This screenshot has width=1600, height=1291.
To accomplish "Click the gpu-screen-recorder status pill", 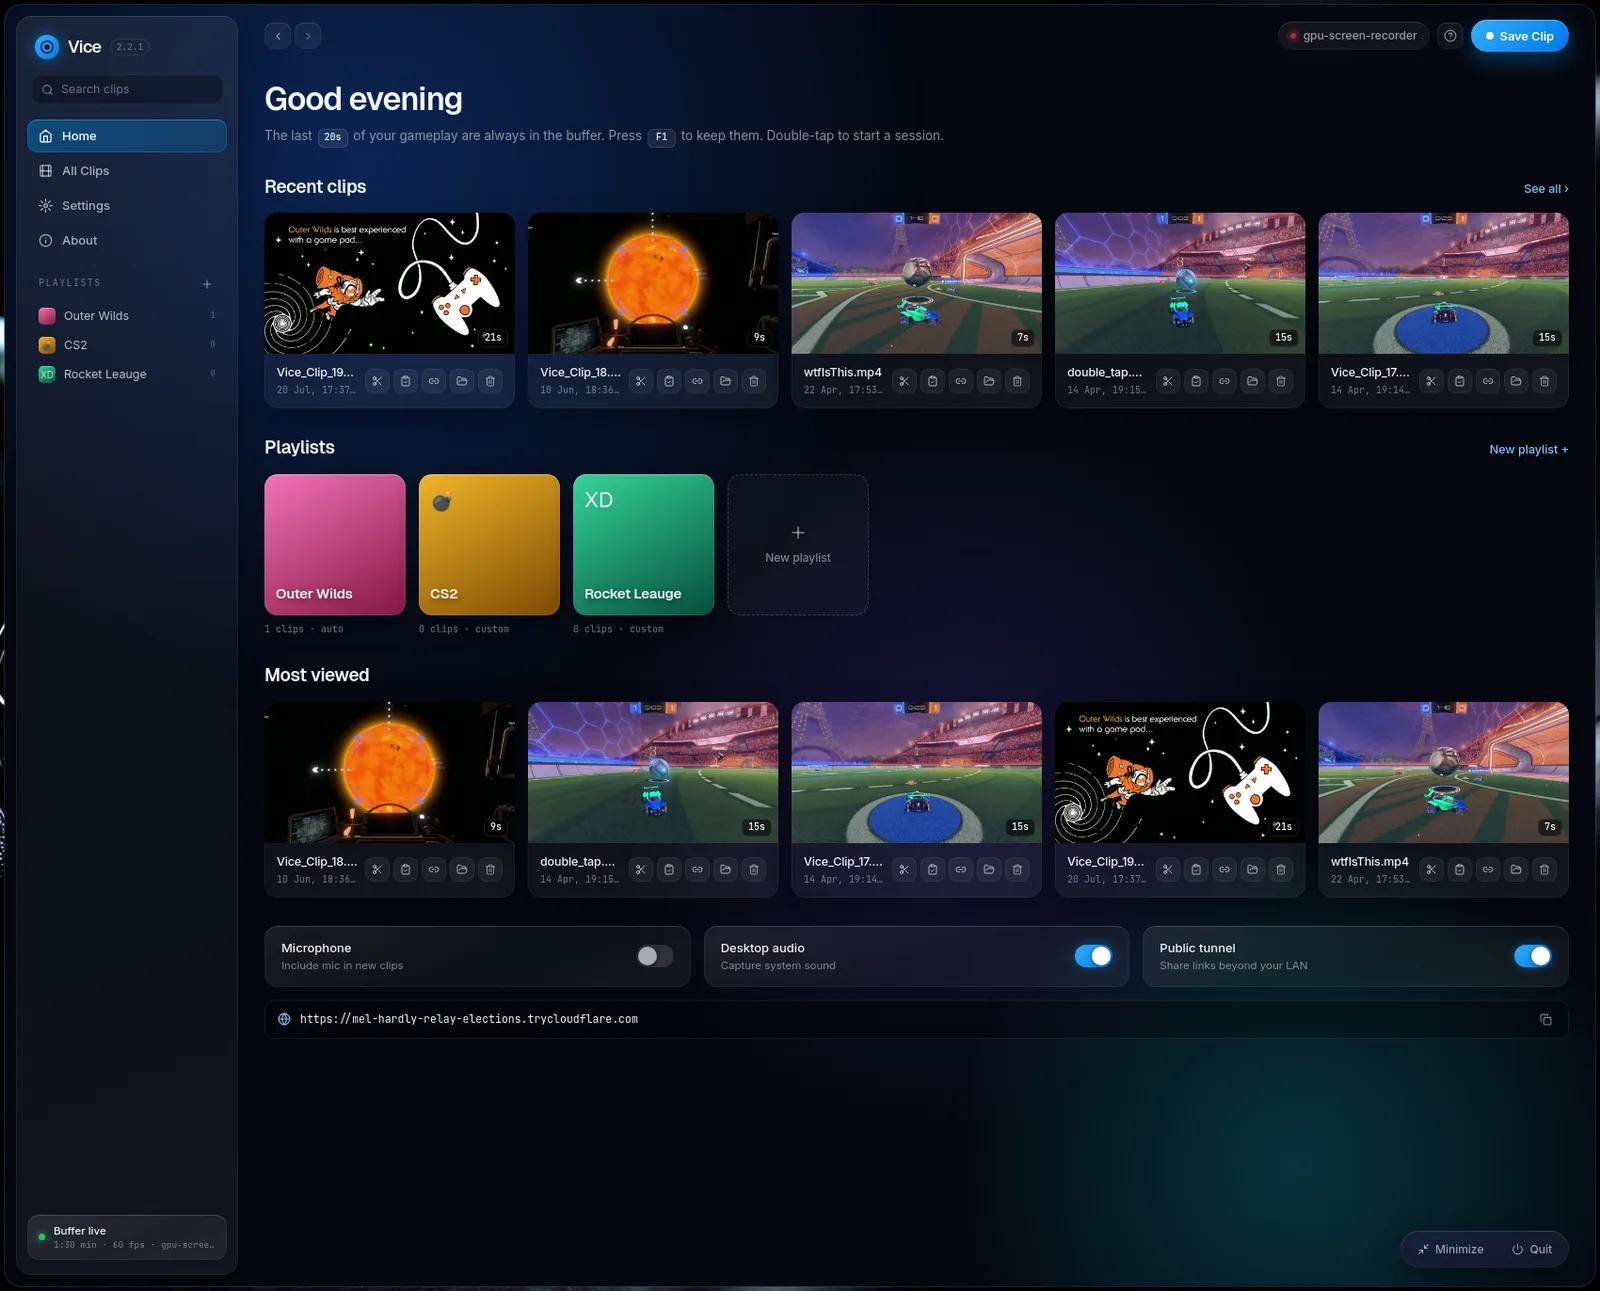I will [x=1353, y=36].
